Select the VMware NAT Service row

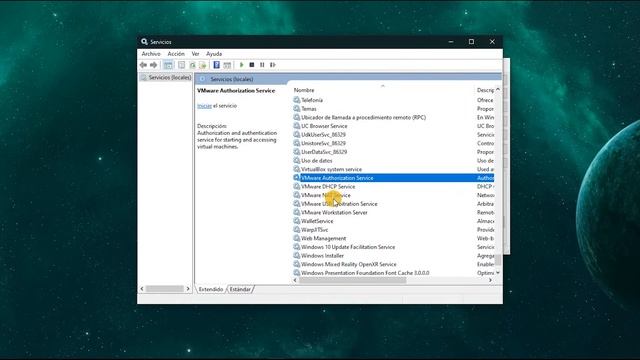click(x=393, y=195)
